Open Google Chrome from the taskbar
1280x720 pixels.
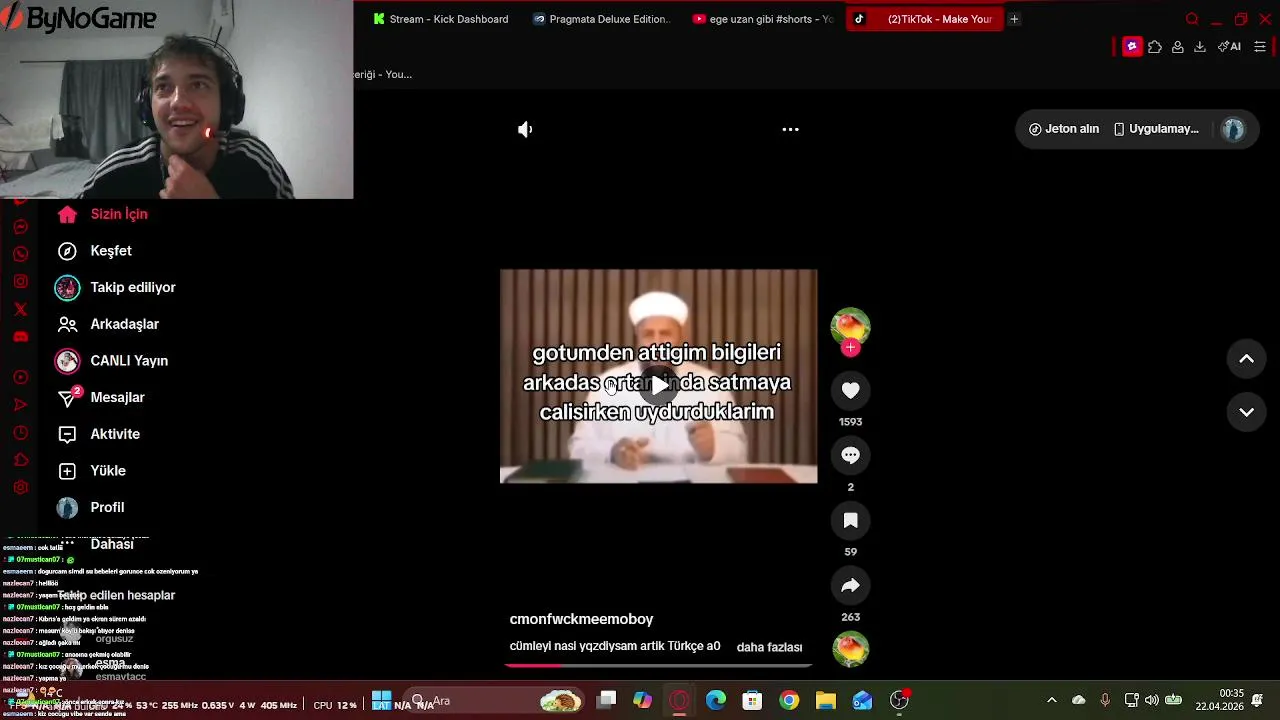pyautogui.click(x=789, y=701)
